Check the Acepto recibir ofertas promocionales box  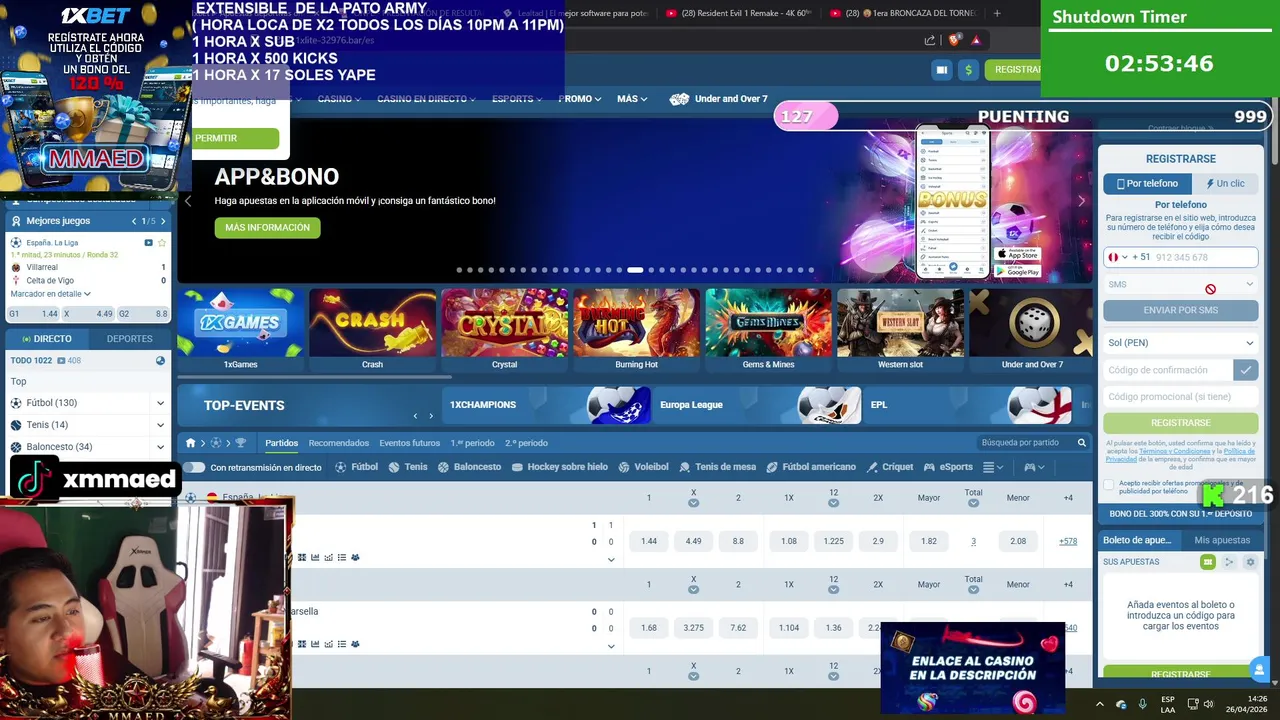point(1108,485)
